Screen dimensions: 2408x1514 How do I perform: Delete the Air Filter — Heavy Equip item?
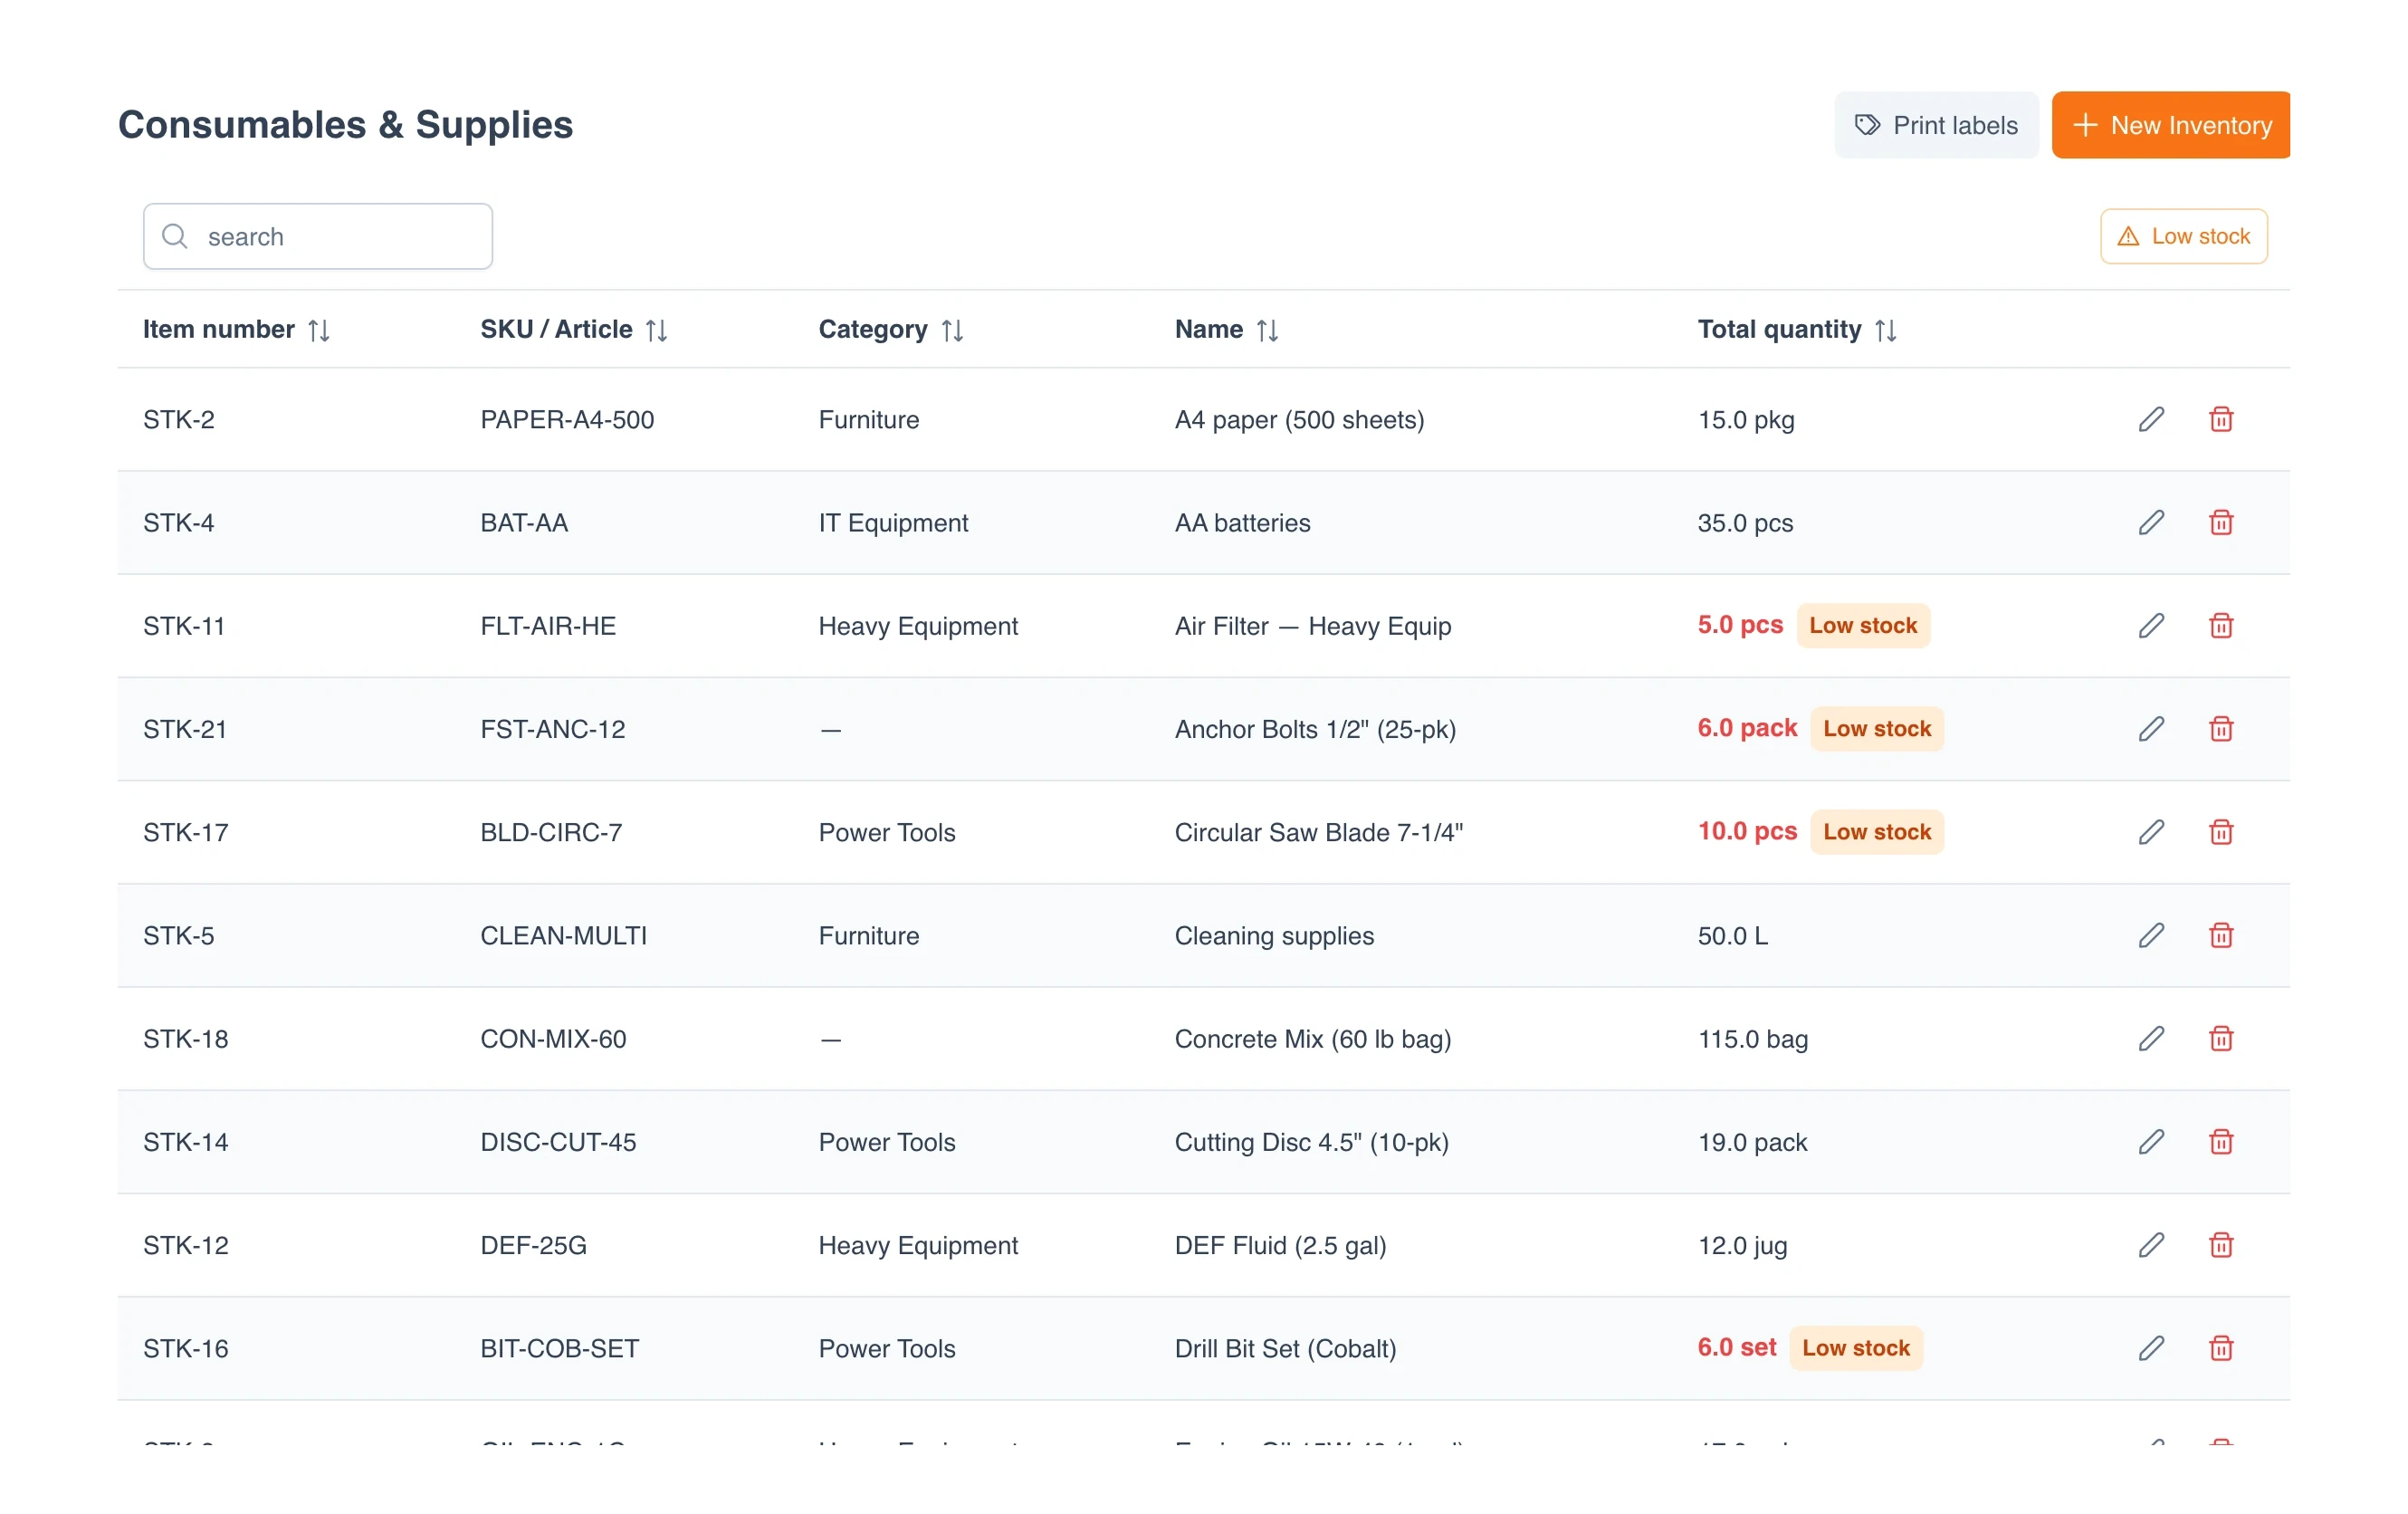2221,625
